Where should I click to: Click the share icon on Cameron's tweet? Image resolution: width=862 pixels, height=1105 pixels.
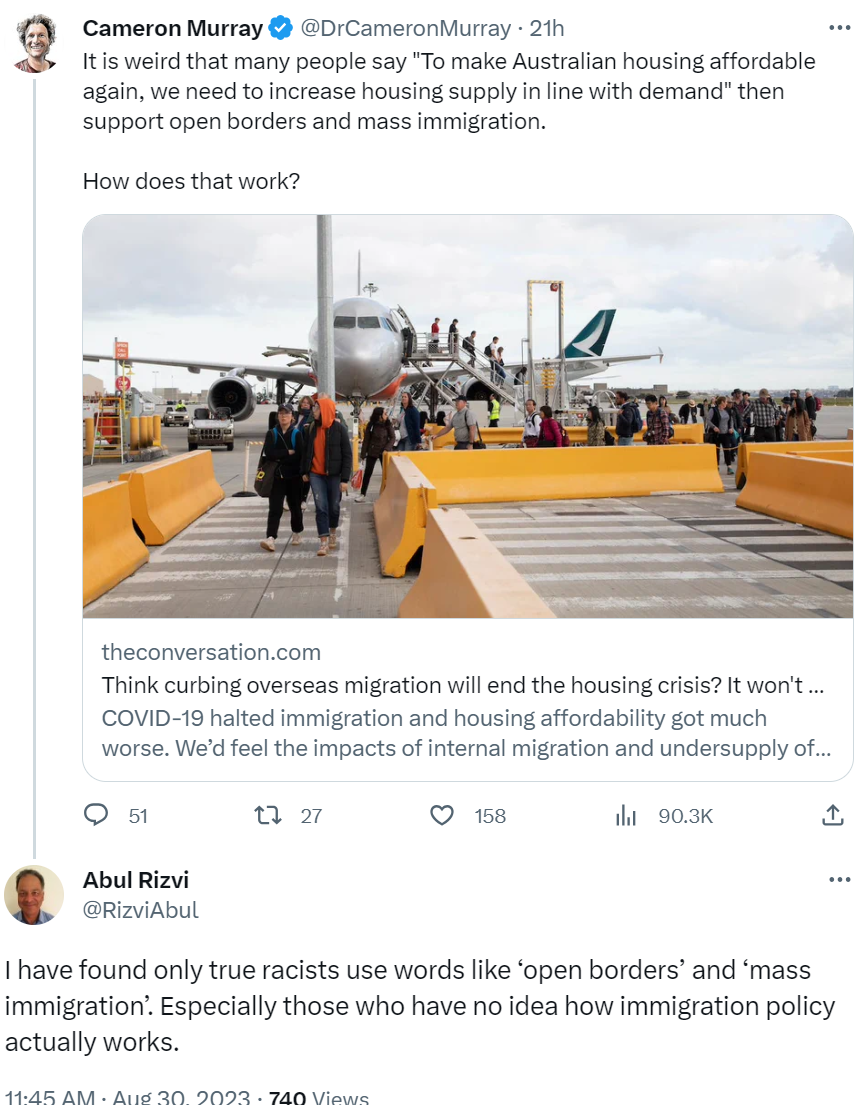coord(832,816)
